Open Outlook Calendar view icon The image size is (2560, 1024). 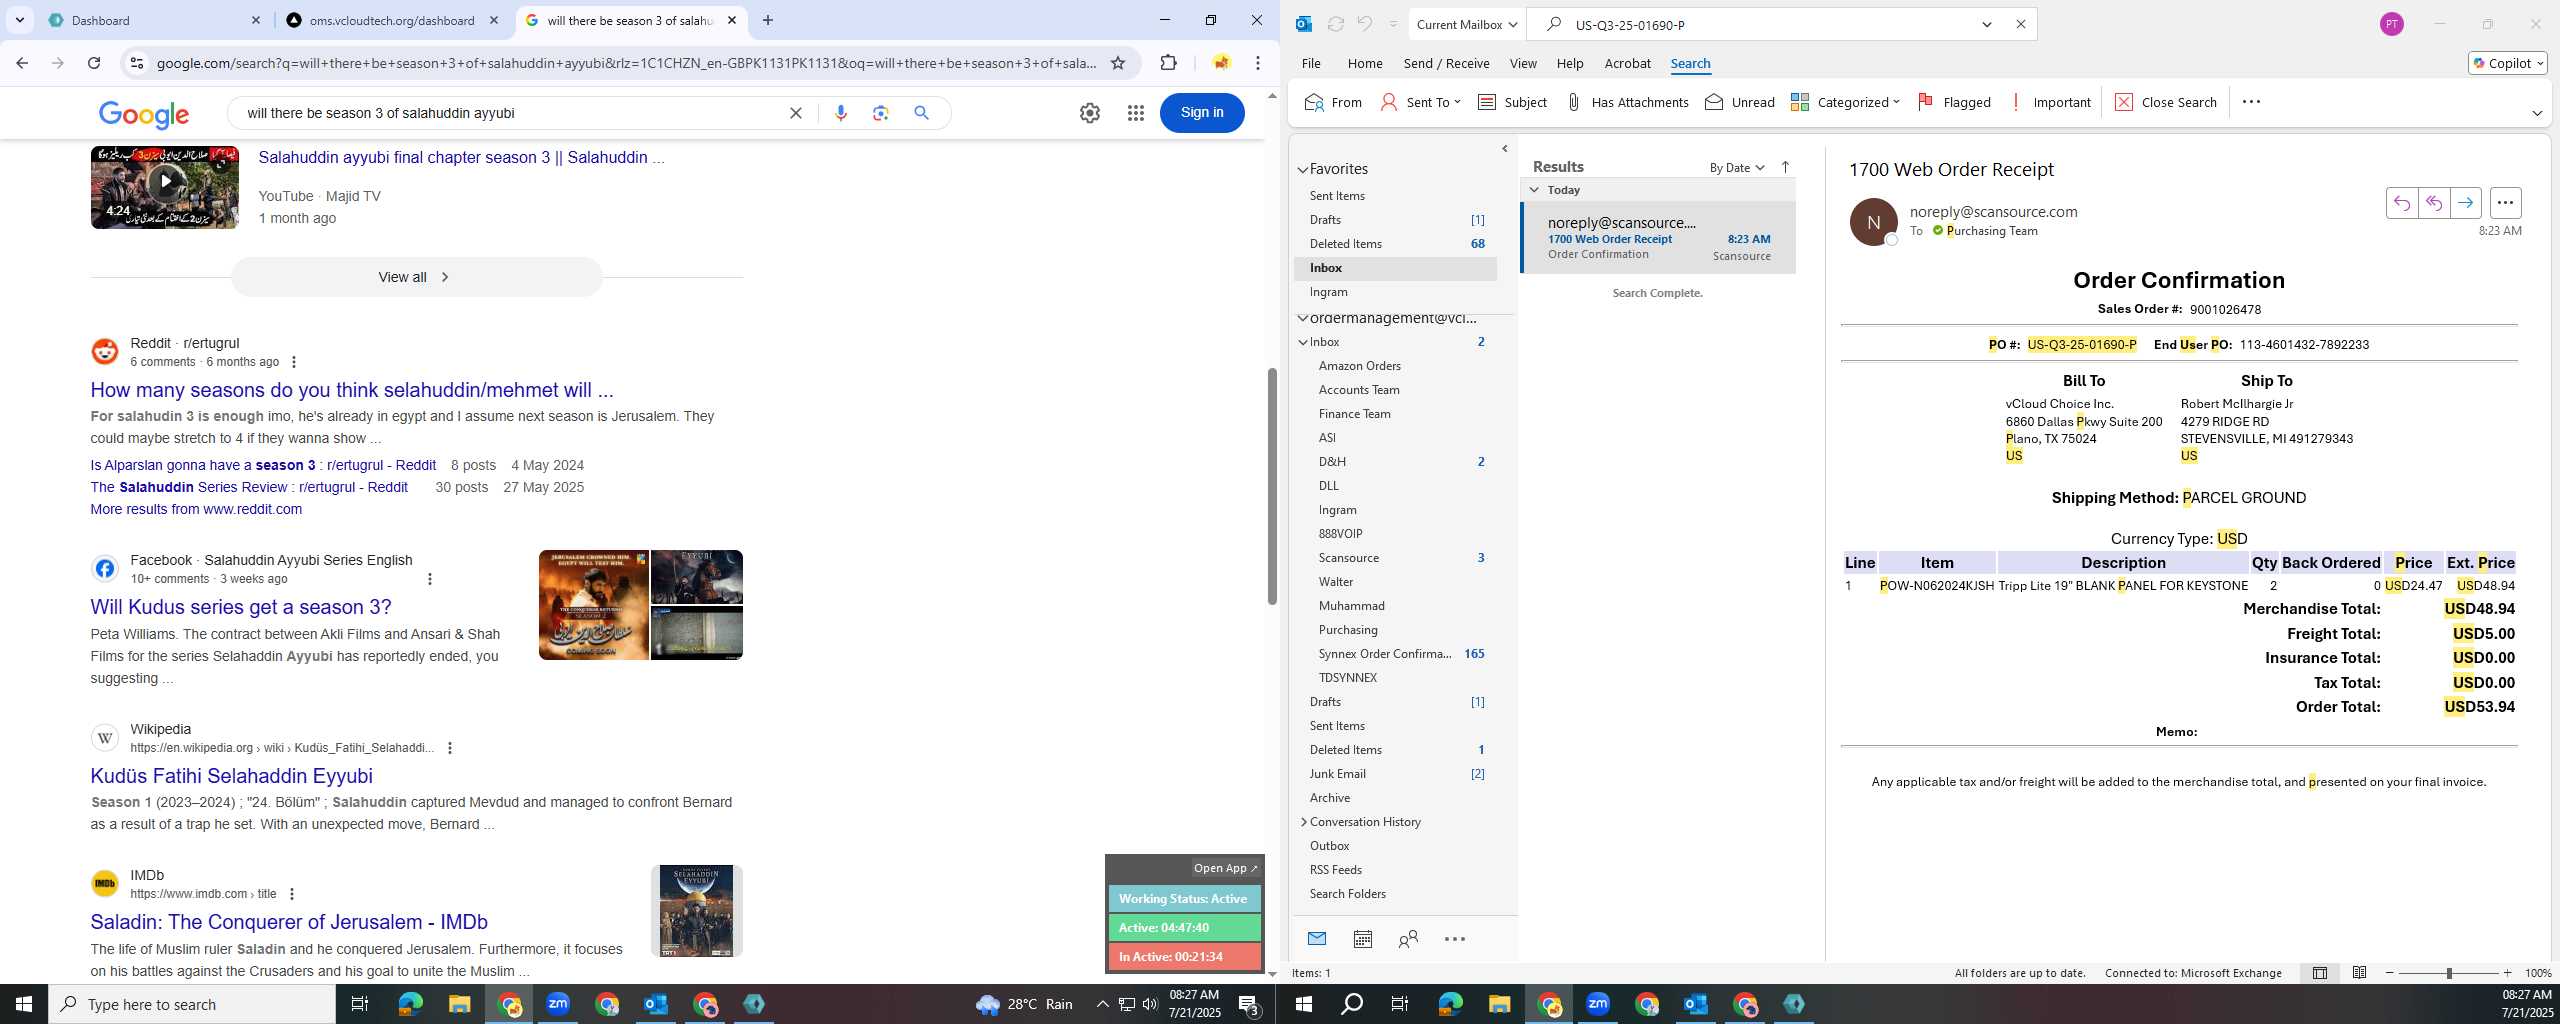(1362, 938)
